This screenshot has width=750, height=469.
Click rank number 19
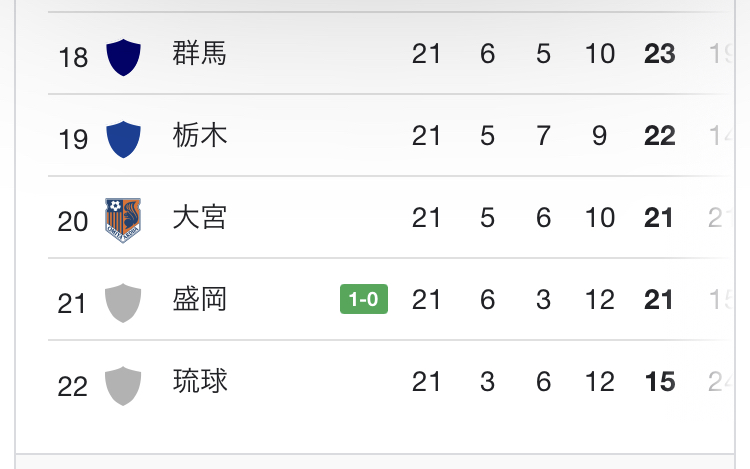pos(73,139)
